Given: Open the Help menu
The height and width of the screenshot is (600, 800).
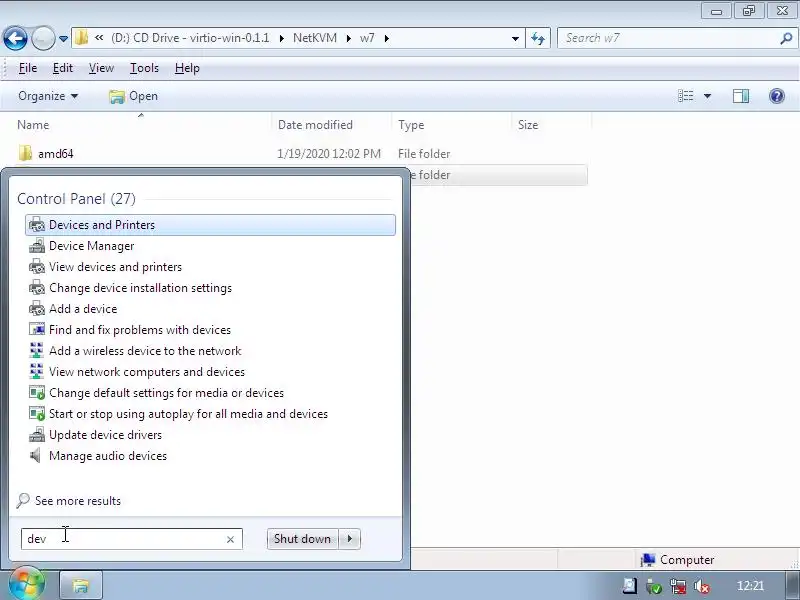Looking at the screenshot, I should click(x=187, y=68).
